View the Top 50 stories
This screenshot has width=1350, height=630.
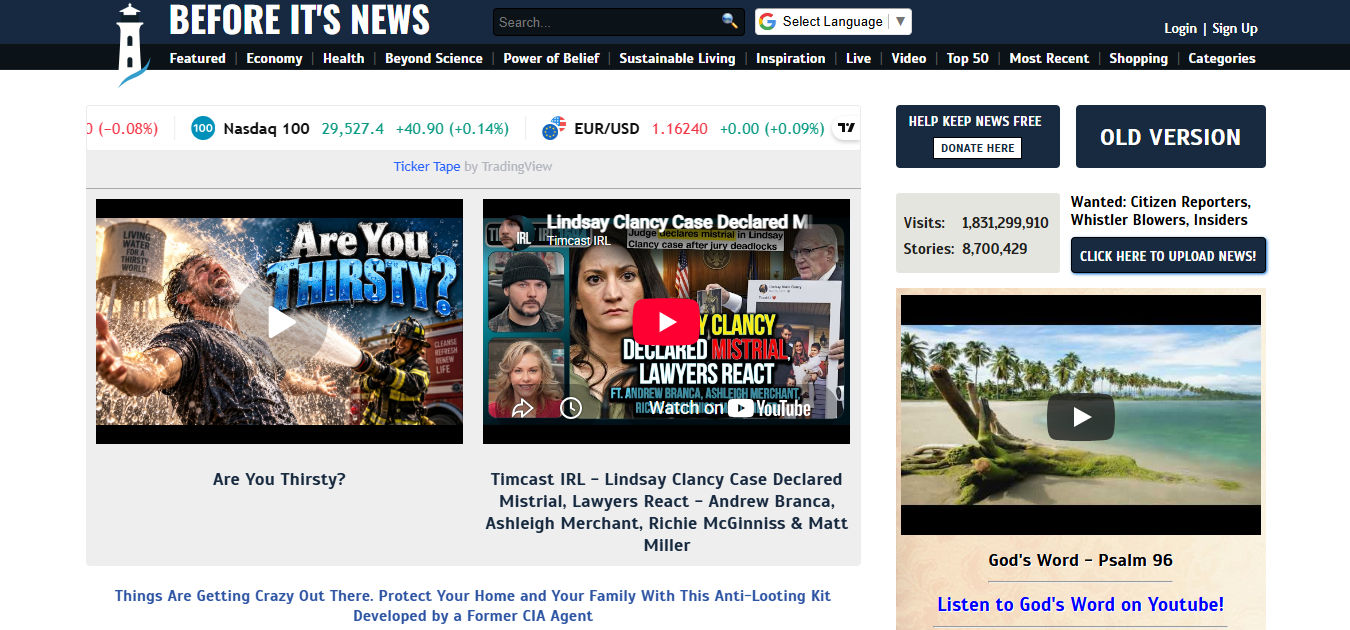(x=968, y=58)
